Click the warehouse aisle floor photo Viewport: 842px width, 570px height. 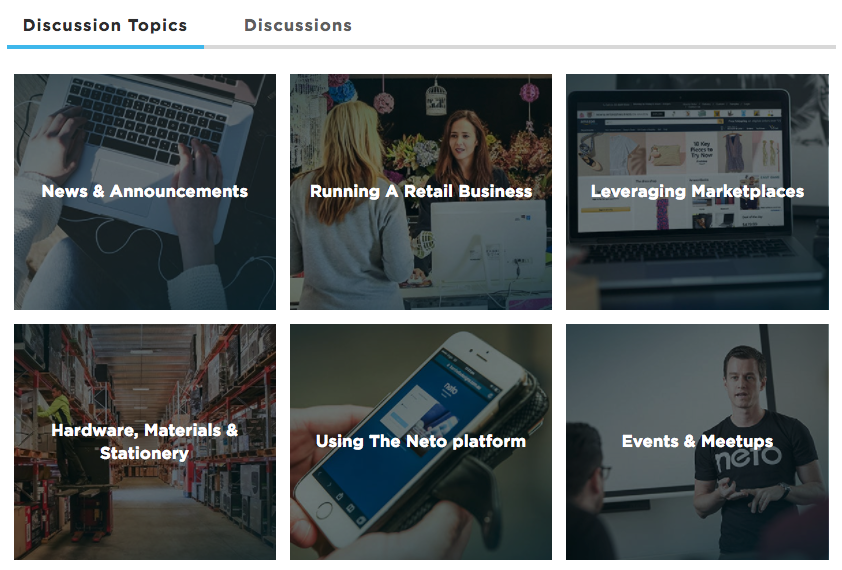click(145, 516)
